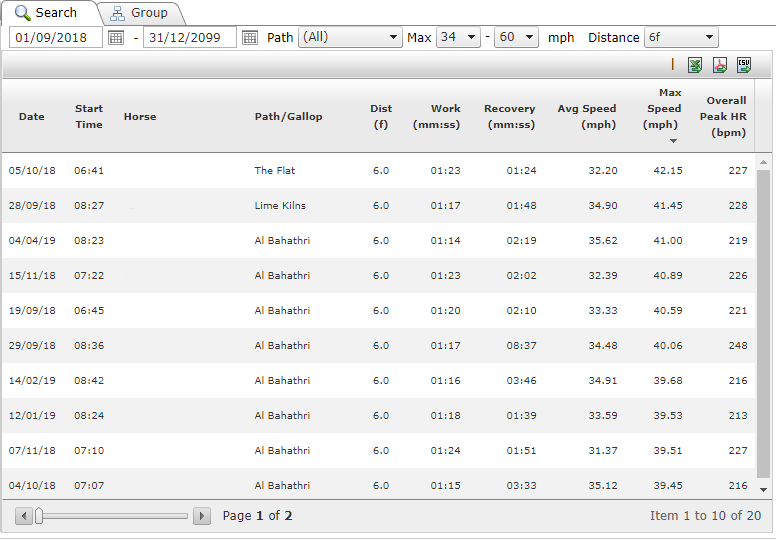Click max speed value 42.15
Image resolution: width=776 pixels, height=541 pixels.
668,171
